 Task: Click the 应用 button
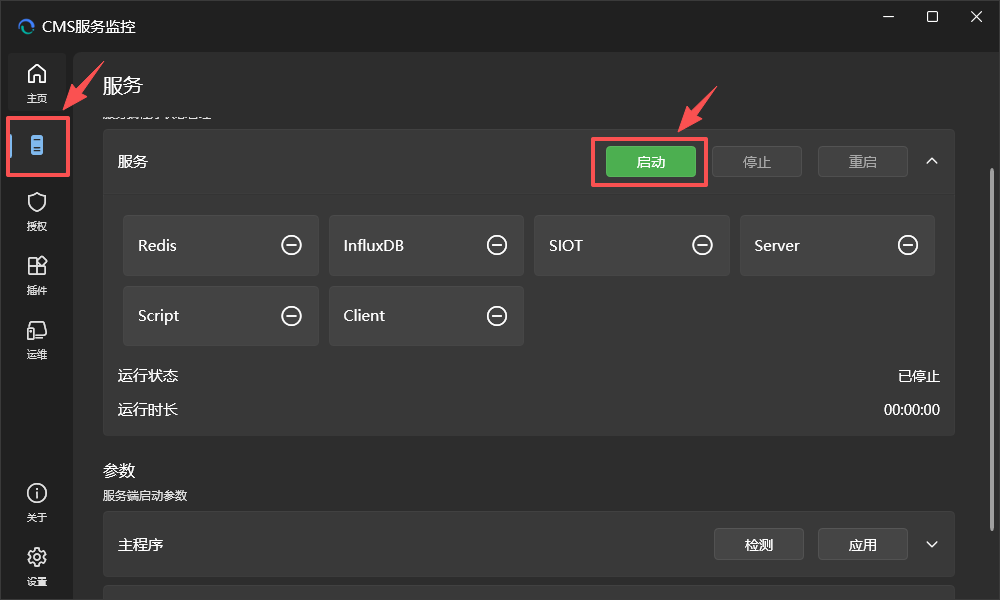click(x=862, y=544)
